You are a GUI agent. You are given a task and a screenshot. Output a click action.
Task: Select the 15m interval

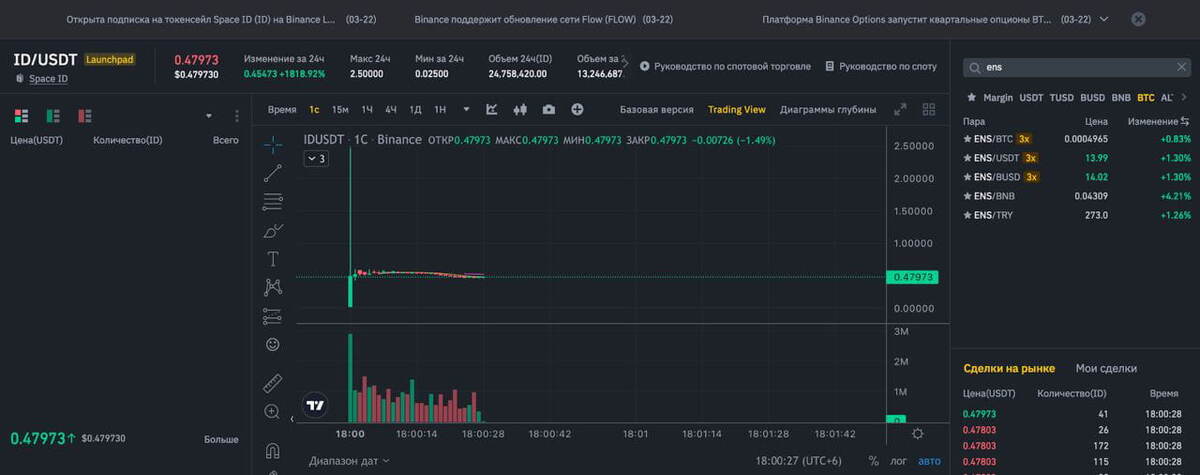point(340,109)
